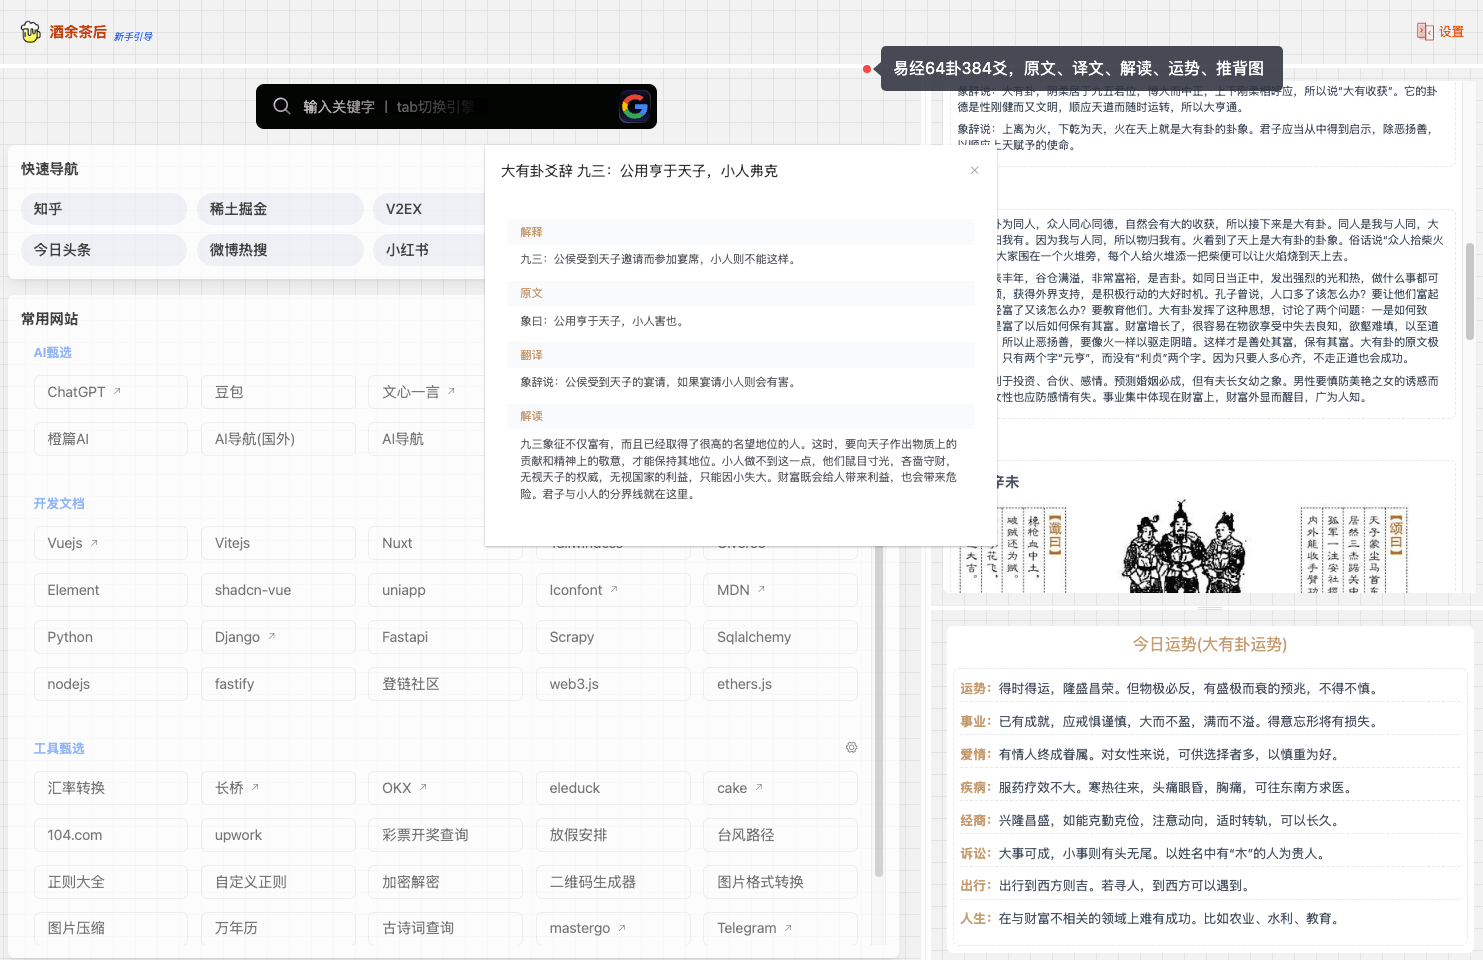Close the 大有卦爻辞 dialog
The image size is (1483, 960).
pyautogui.click(x=974, y=170)
